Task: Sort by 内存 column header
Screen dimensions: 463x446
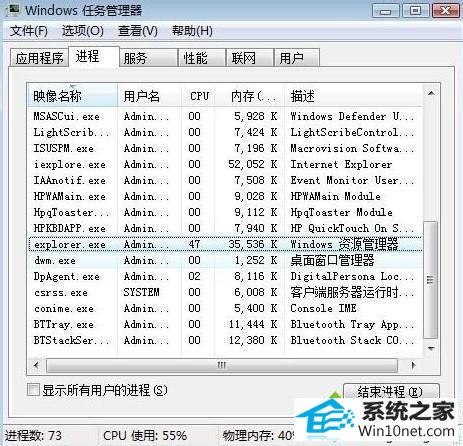Action: [250, 96]
